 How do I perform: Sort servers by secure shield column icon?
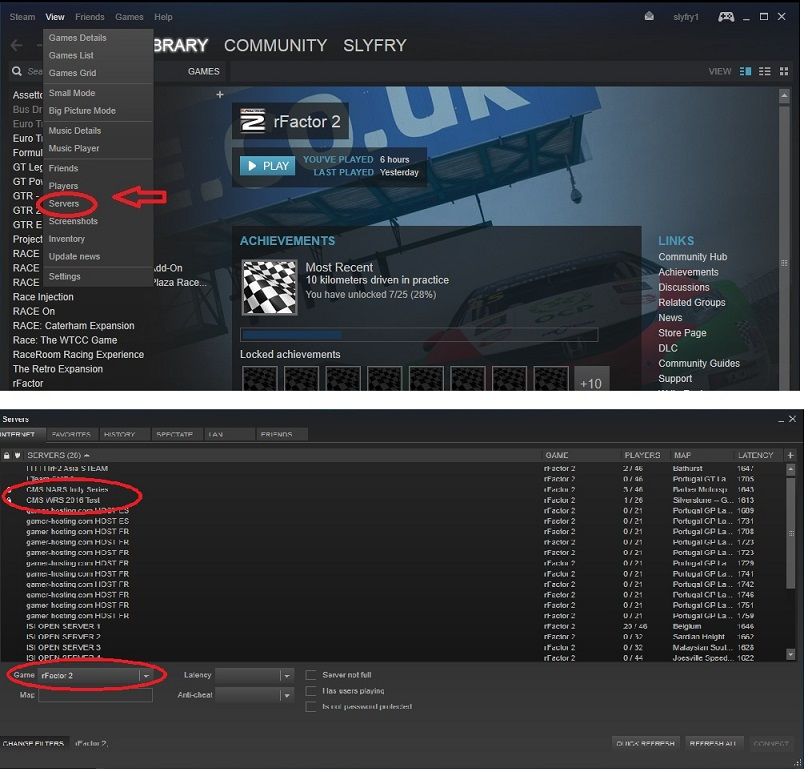click(18, 456)
